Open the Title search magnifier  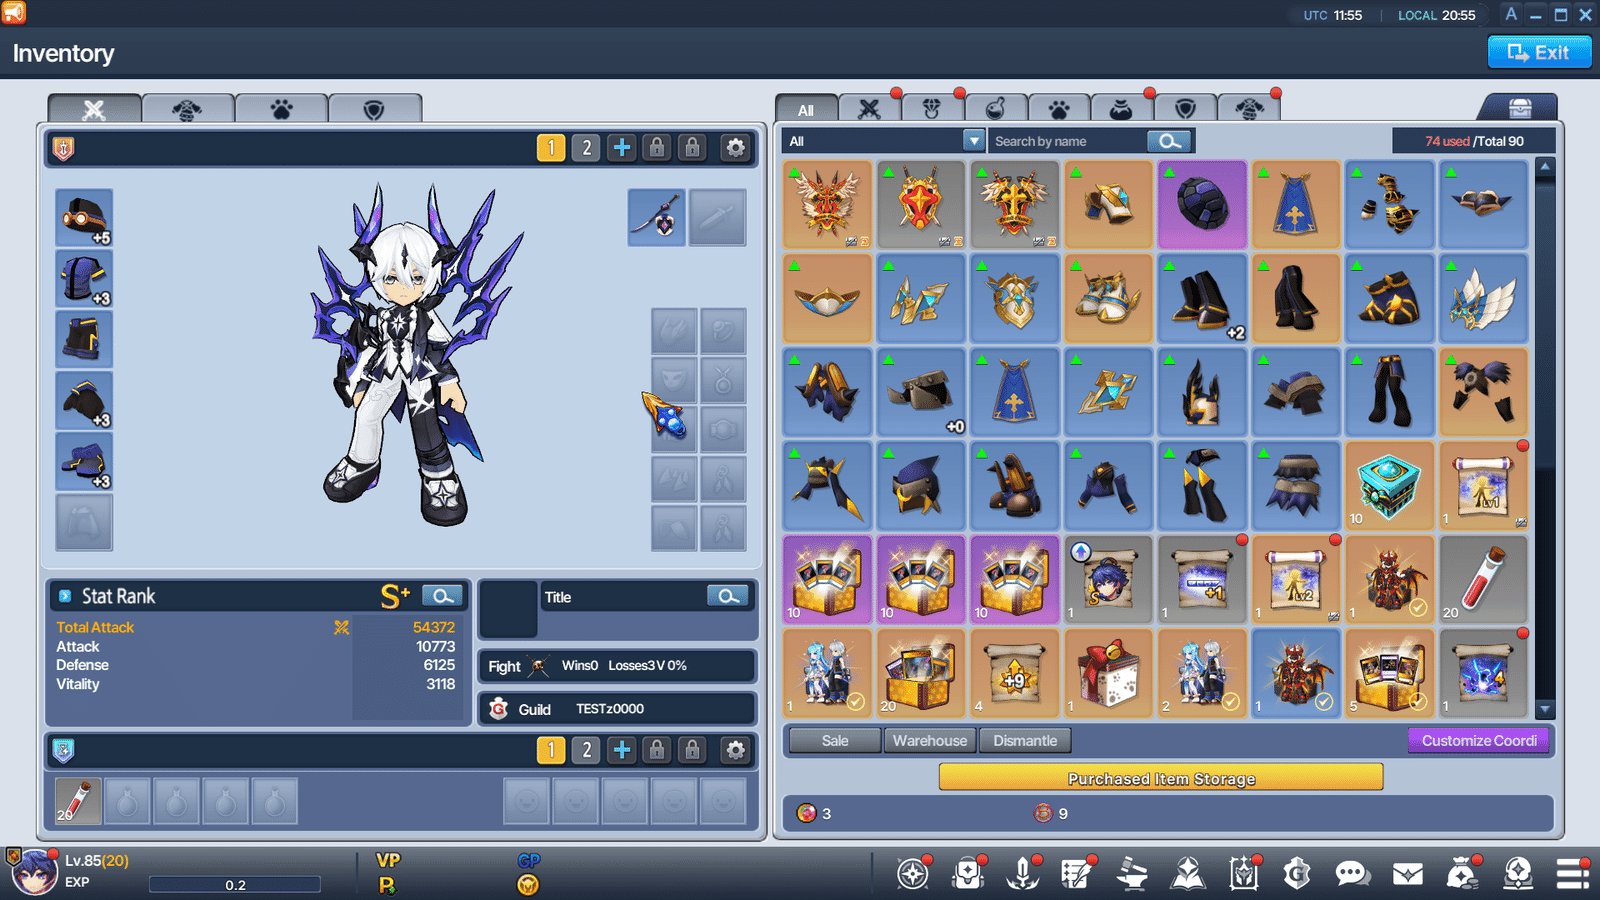[728, 596]
